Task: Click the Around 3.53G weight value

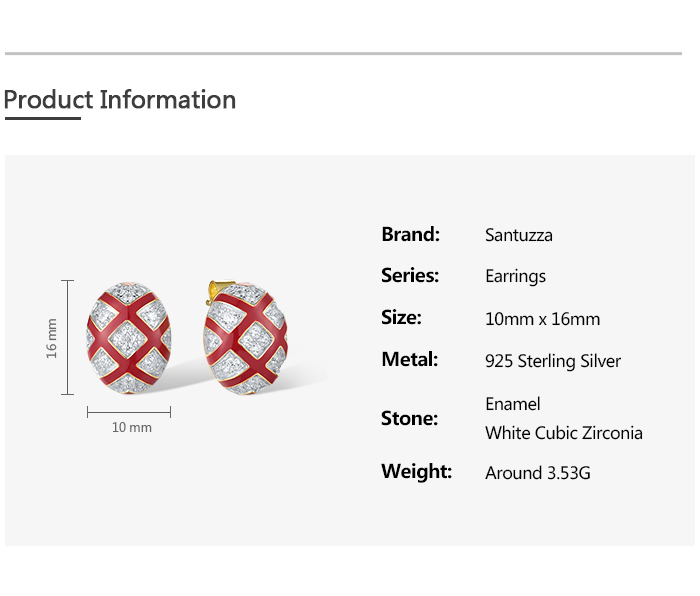Action: click(537, 473)
